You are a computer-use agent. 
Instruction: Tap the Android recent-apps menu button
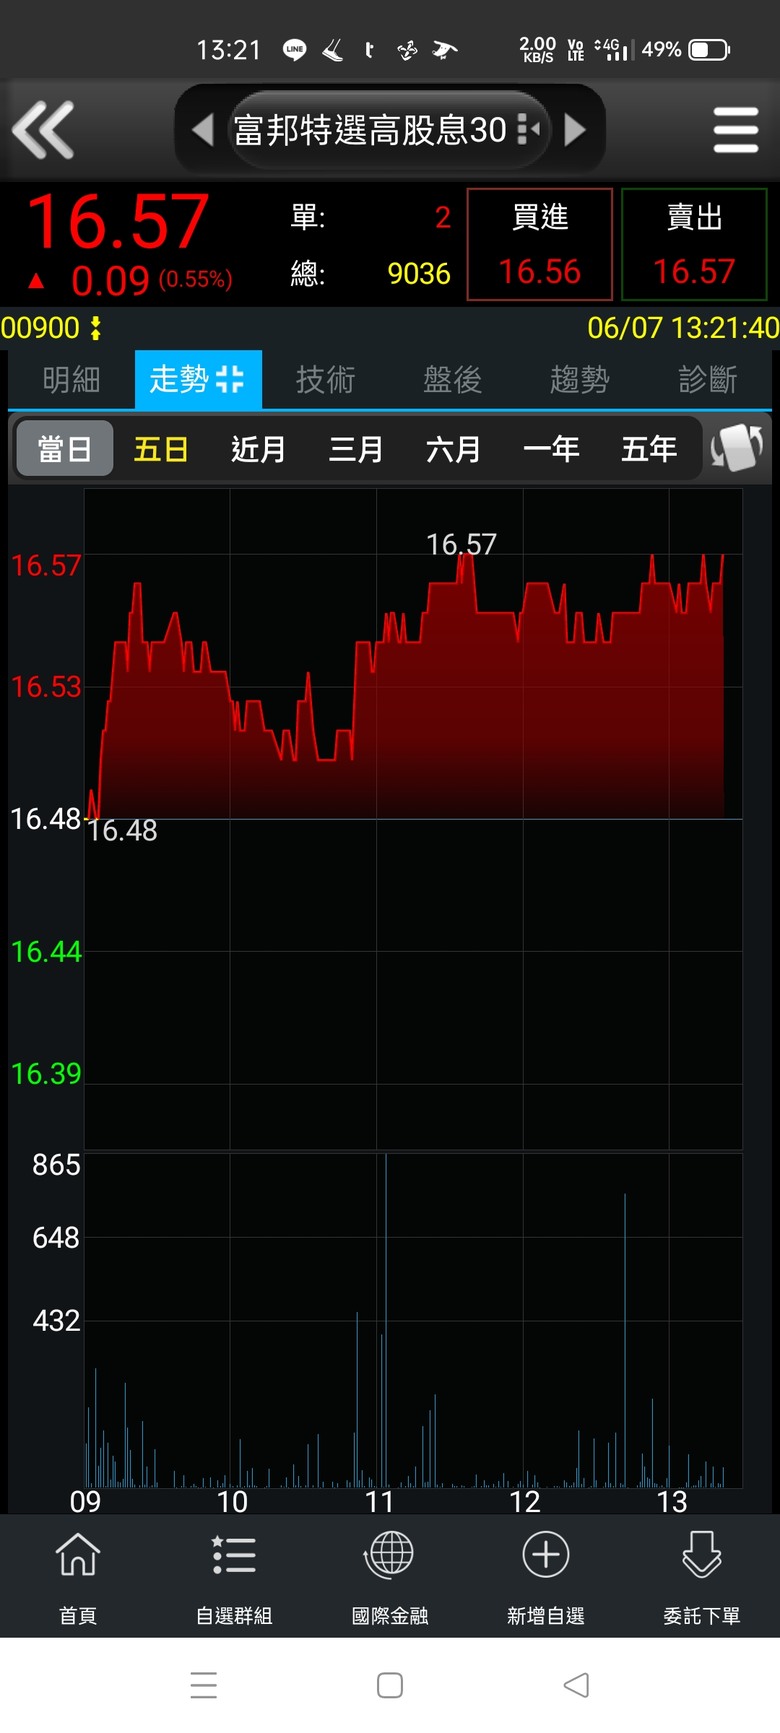coord(203,1685)
